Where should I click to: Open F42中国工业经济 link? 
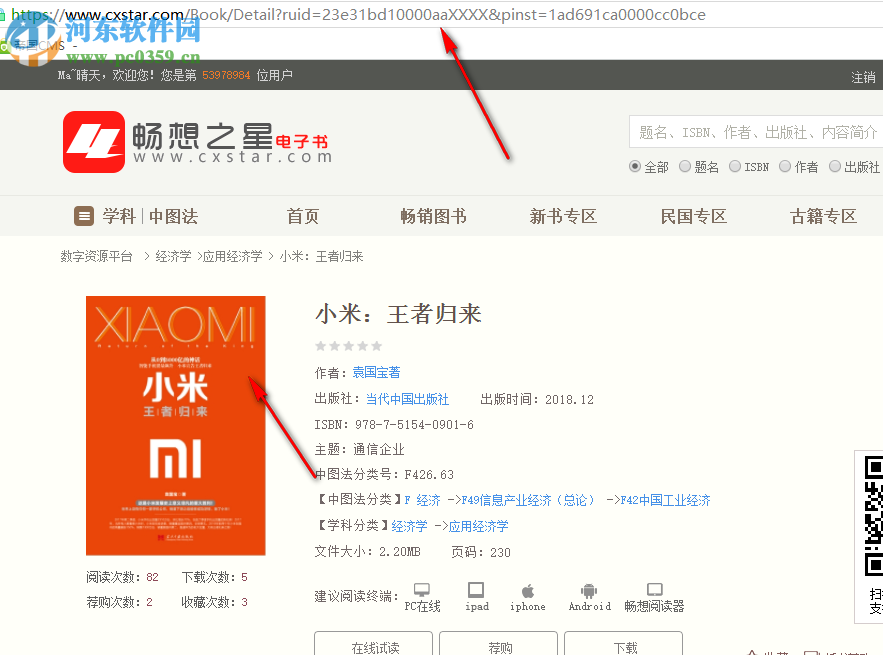pos(665,500)
